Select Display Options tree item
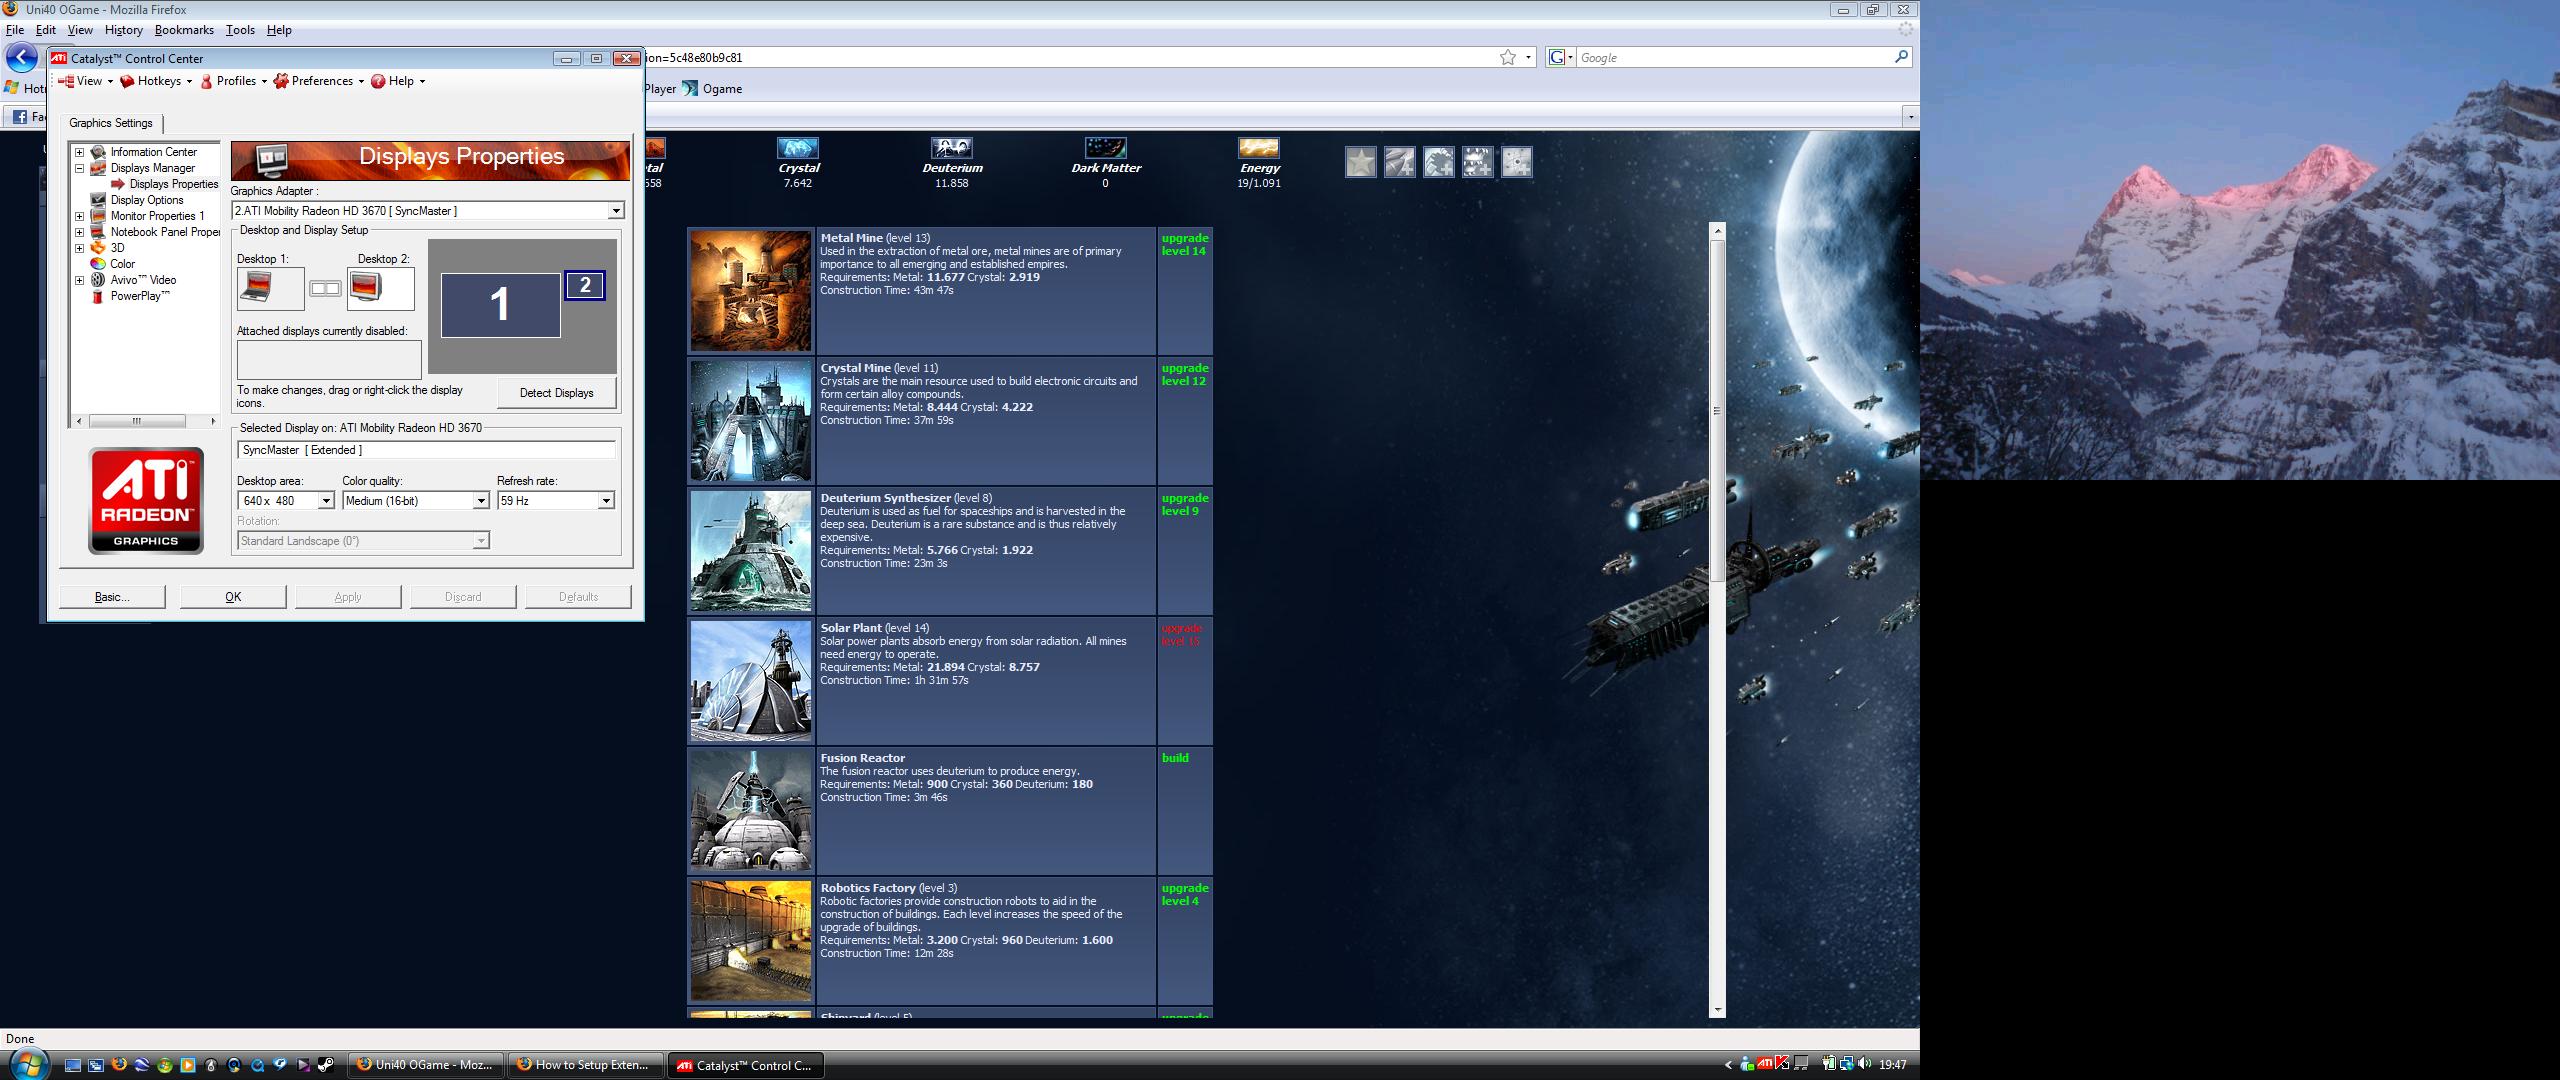Screen dimensions: 2560x1080 tap(147, 200)
